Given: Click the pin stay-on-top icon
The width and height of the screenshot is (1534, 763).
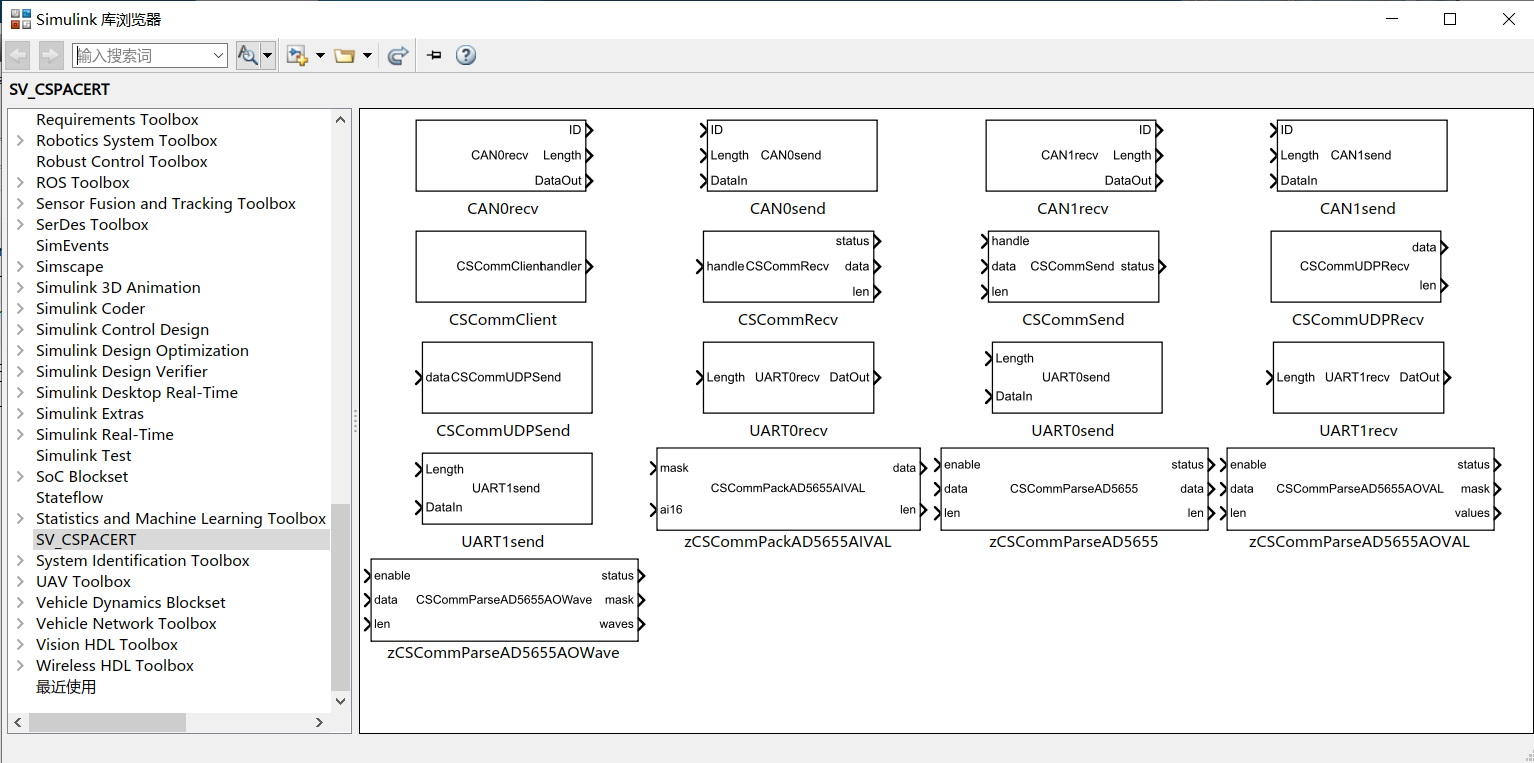Looking at the screenshot, I should click(434, 55).
